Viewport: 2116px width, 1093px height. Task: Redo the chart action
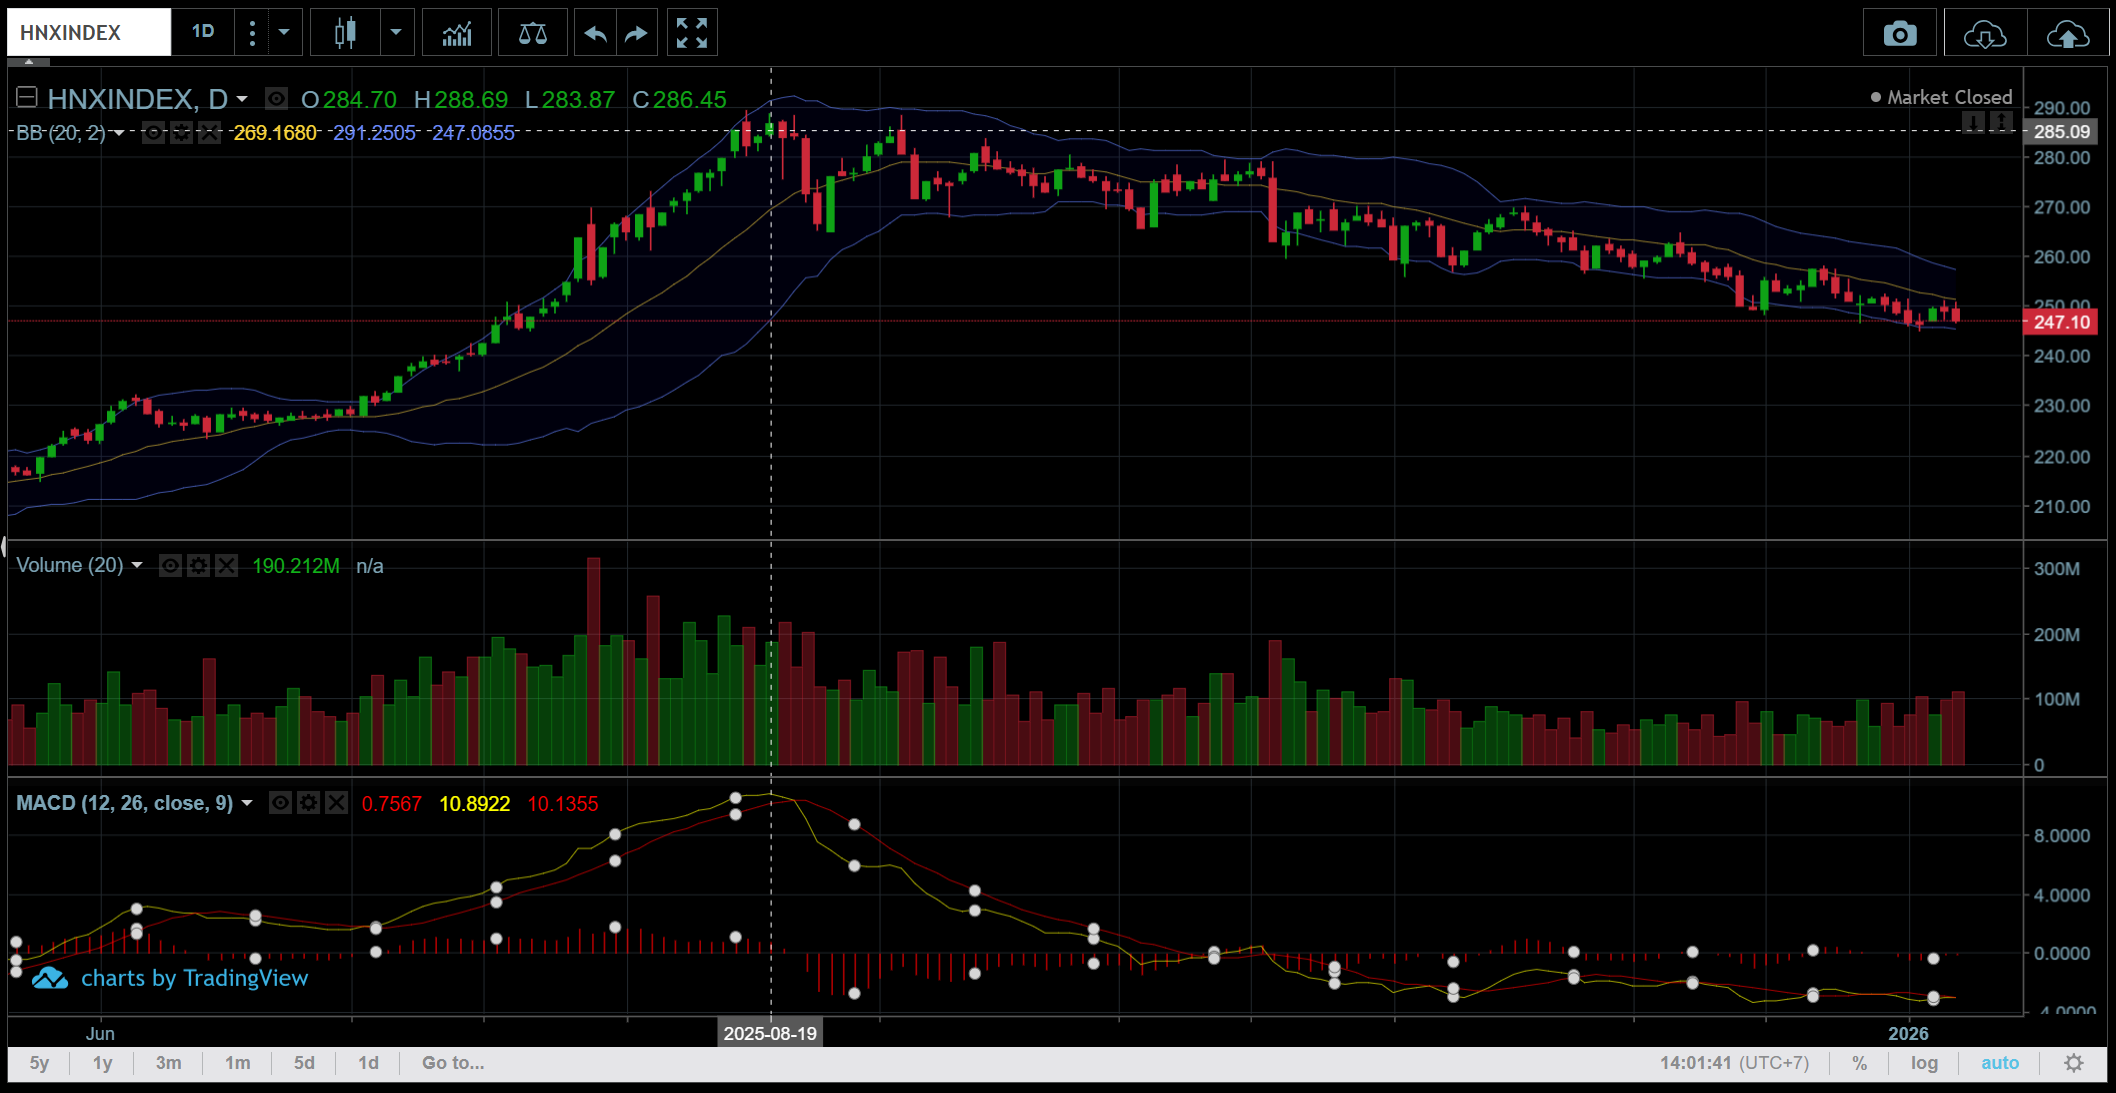point(636,33)
